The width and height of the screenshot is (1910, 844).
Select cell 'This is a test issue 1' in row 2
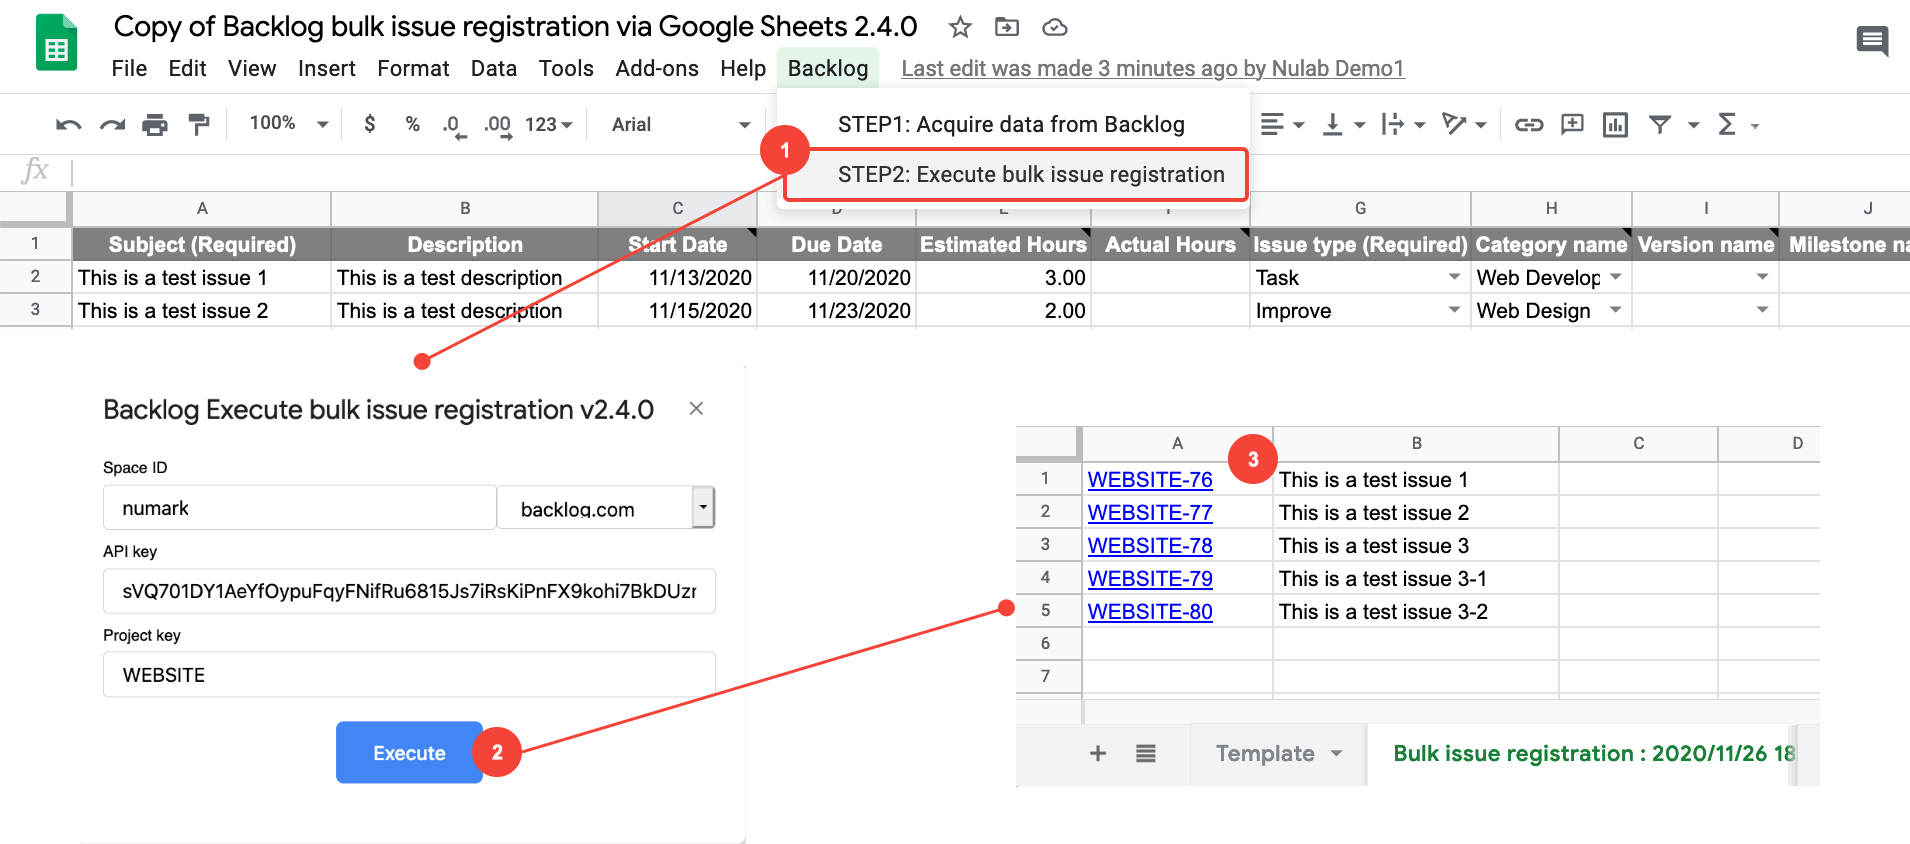click(201, 277)
